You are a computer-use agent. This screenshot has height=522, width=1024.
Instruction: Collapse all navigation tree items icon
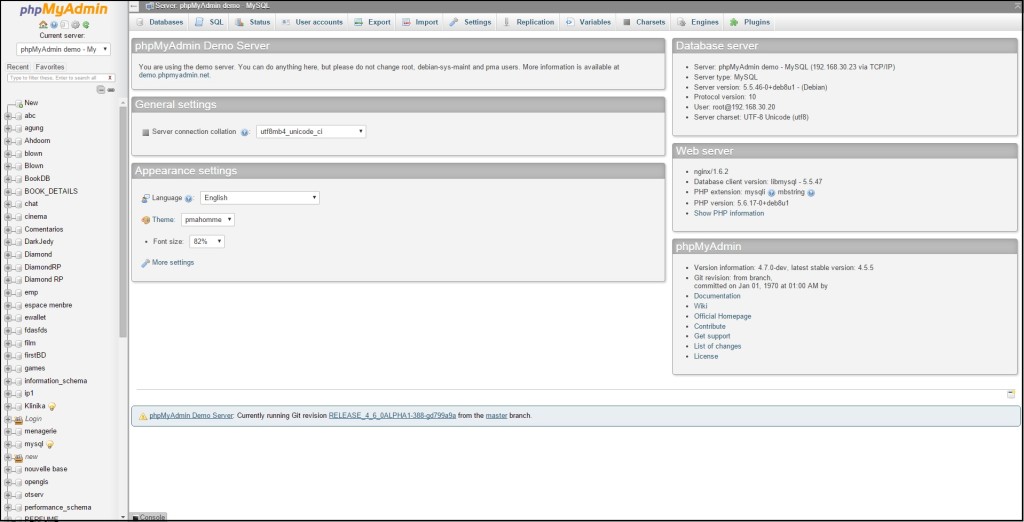[101, 90]
